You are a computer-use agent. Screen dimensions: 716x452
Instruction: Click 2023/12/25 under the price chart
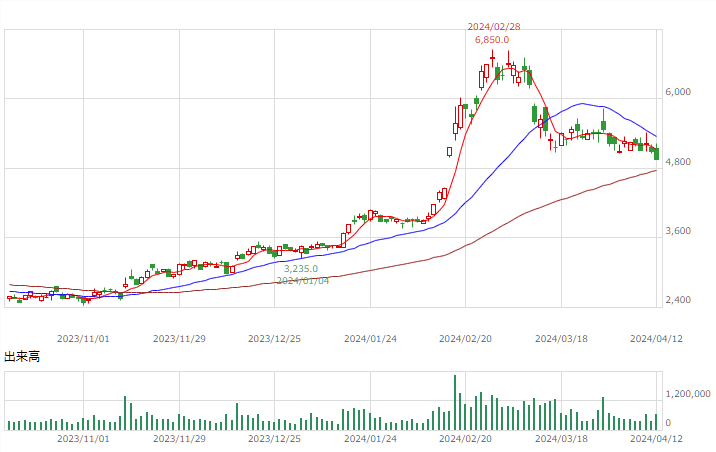[x=274, y=339]
